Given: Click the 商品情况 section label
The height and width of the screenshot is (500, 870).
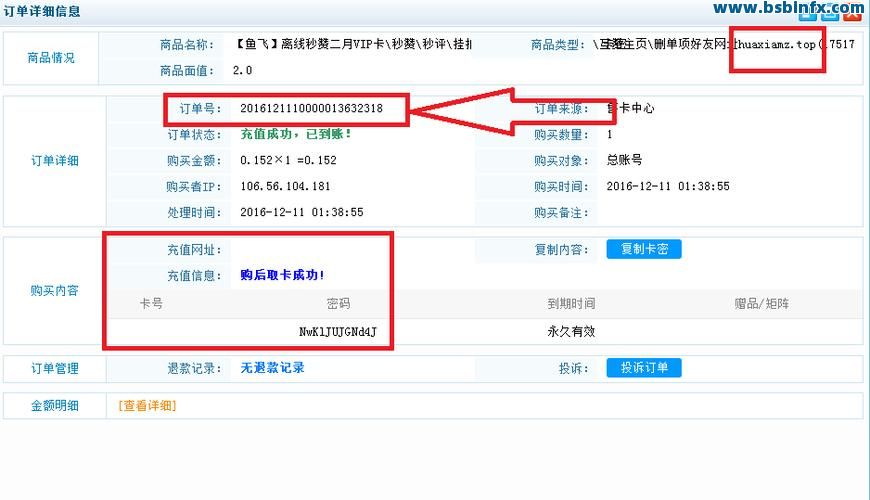Looking at the screenshot, I should point(51,58).
